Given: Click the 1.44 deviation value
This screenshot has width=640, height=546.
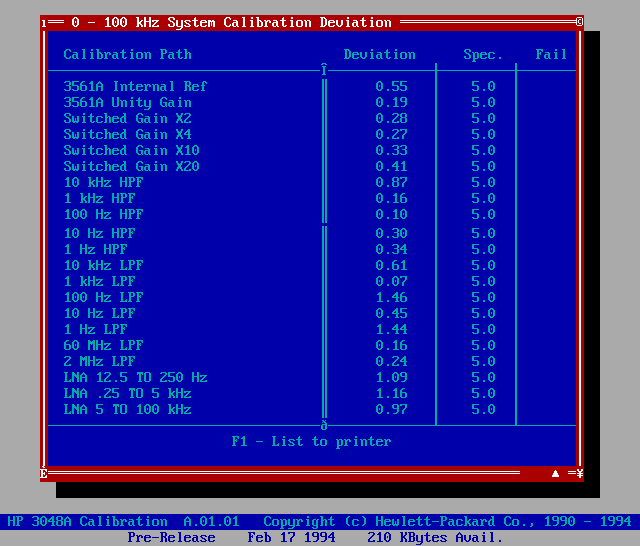Looking at the screenshot, I should 391,329.
